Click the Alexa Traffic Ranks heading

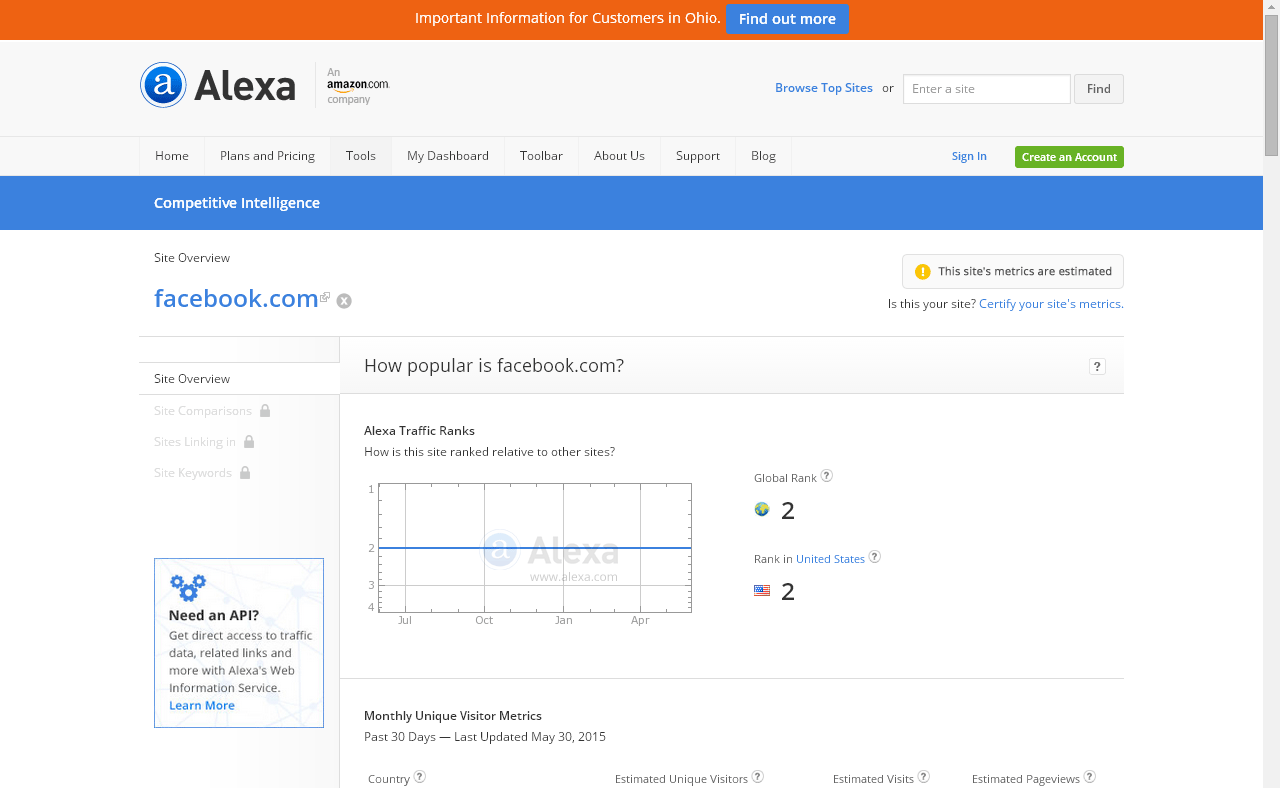419,431
